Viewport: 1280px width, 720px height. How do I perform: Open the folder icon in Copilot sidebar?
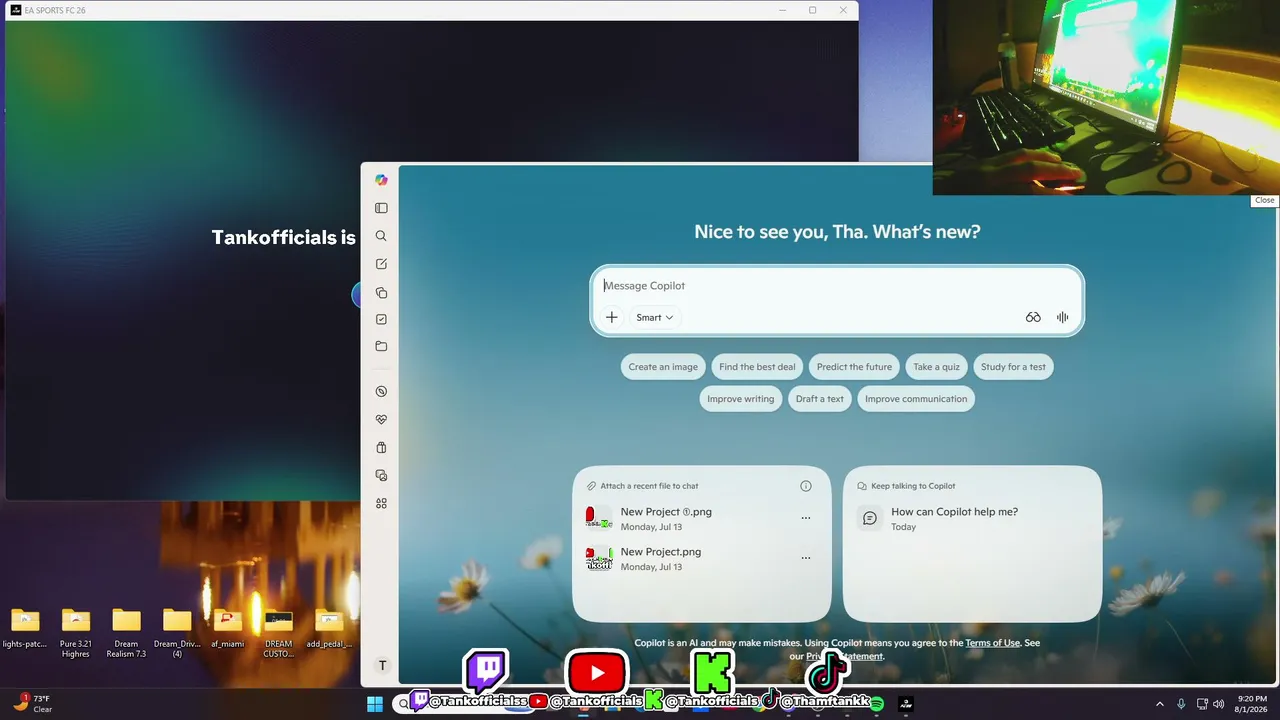coord(381,346)
